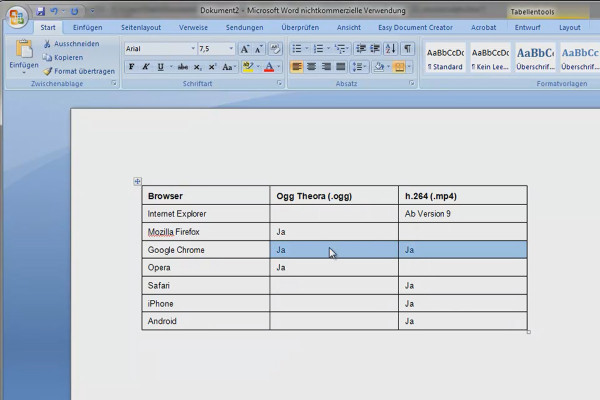Show paragraph marks with the pilcrow icon
The height and width of the screenshot is (400, 600).
pos(408,49)
